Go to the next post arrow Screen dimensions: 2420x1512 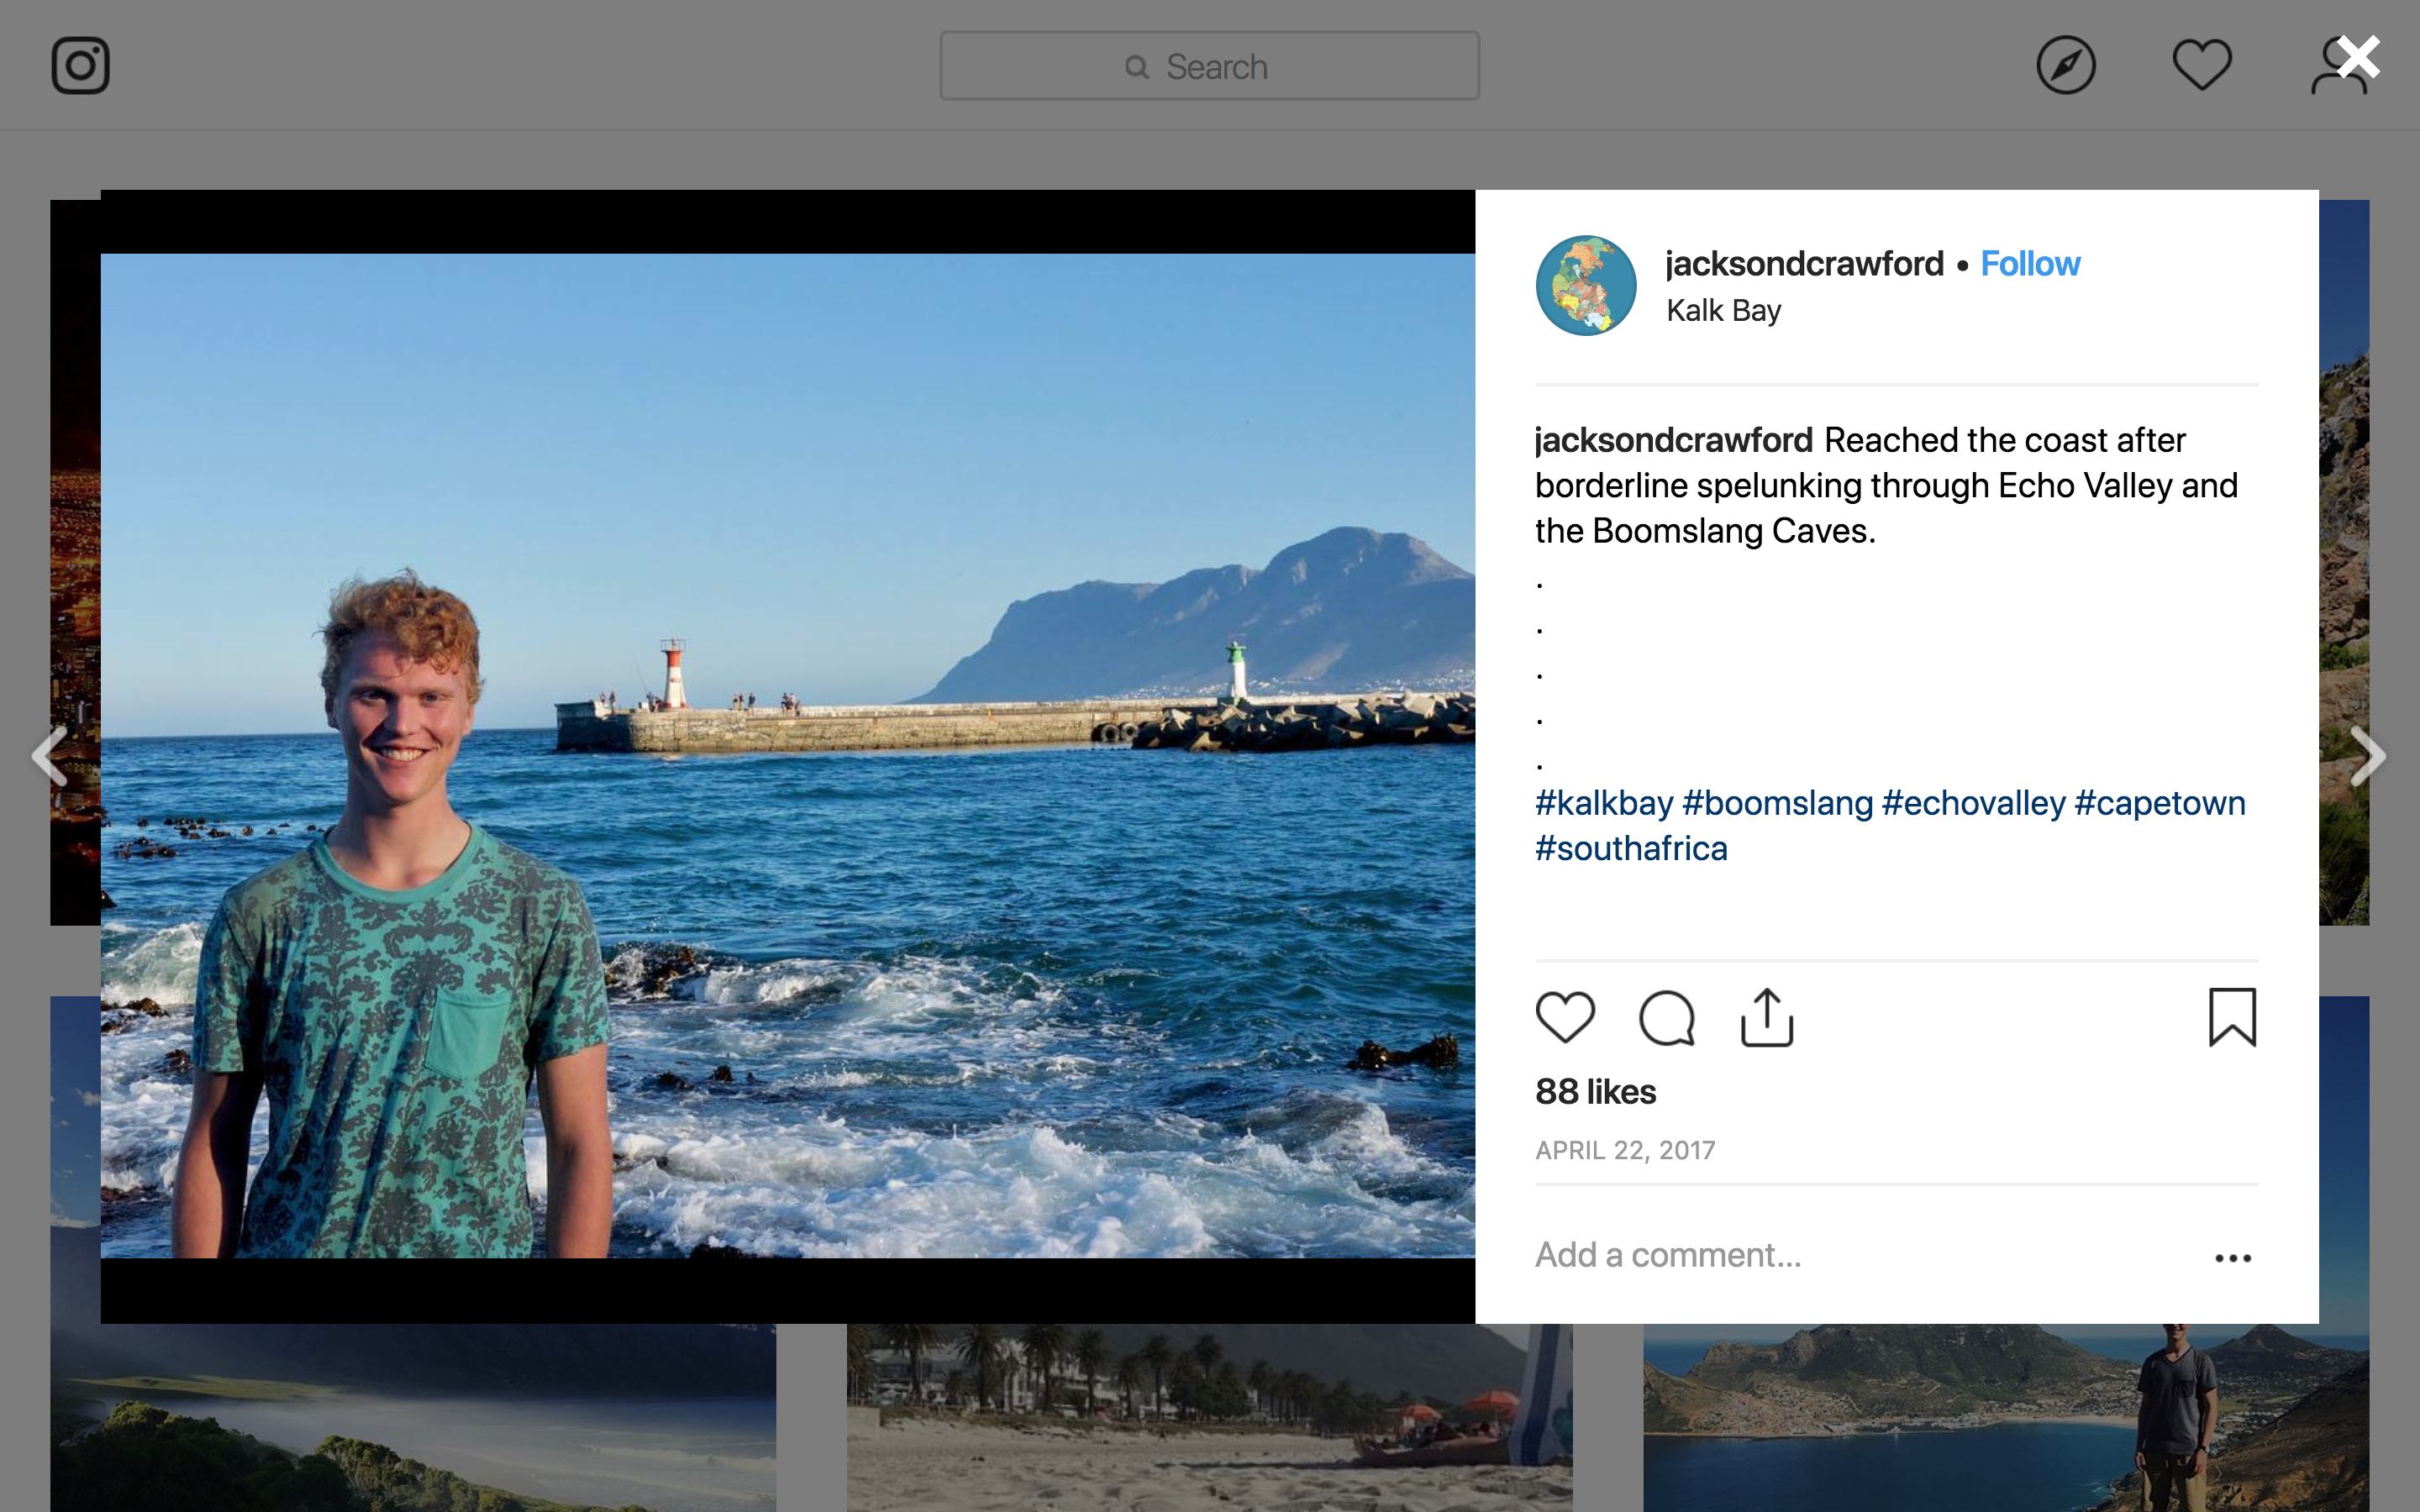(2368, 756)
